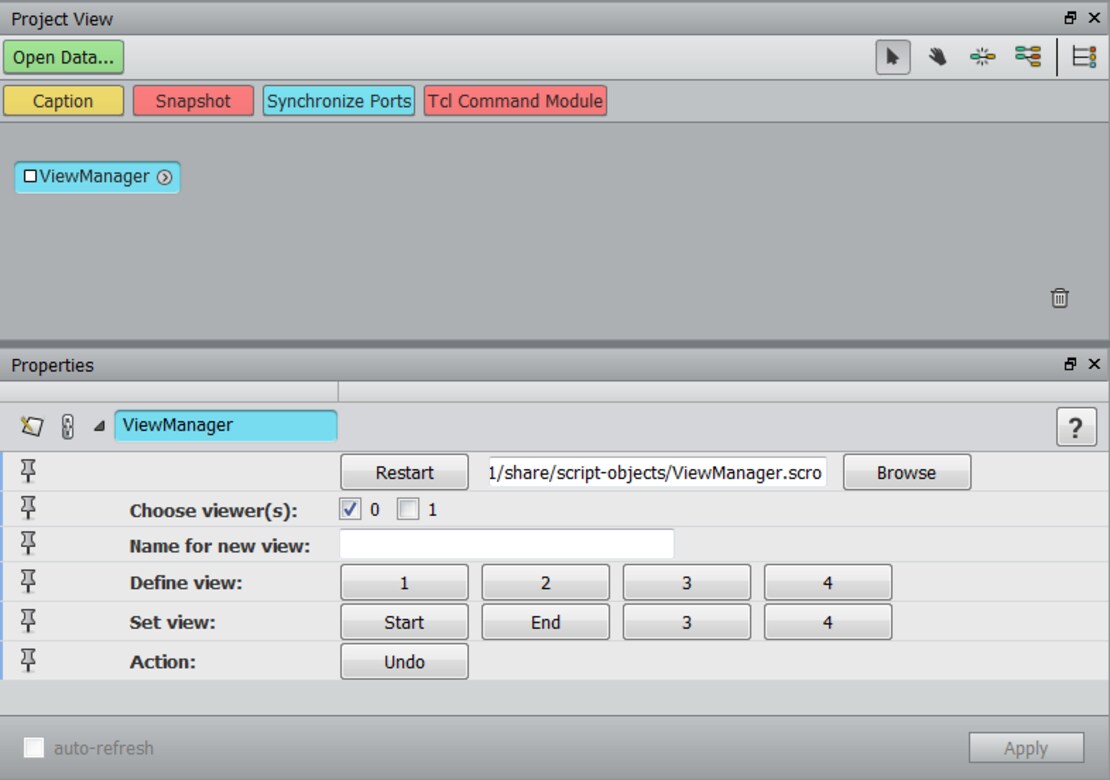The image size is (1110, 780).
Task: Open ViewManager help with the question mark
Action: (1076, 426)
